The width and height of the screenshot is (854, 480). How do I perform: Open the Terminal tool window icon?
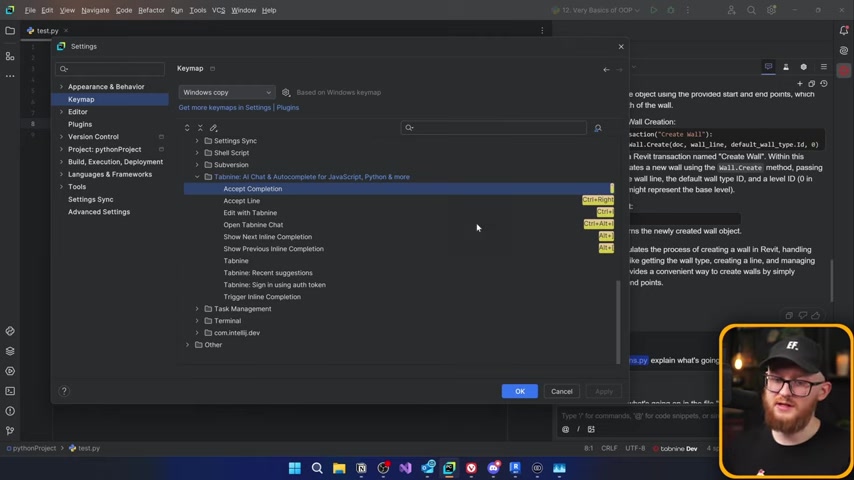[x=10, y=391]
